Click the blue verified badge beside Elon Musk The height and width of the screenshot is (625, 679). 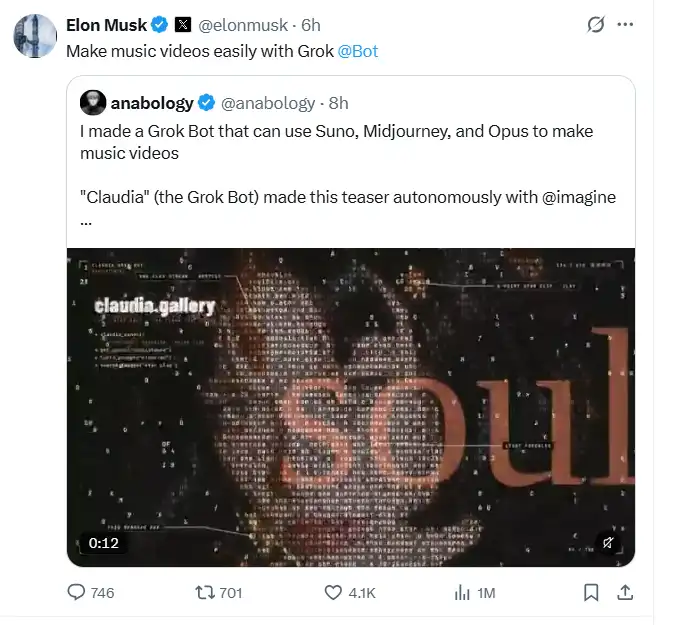click(x=159, y=25)
